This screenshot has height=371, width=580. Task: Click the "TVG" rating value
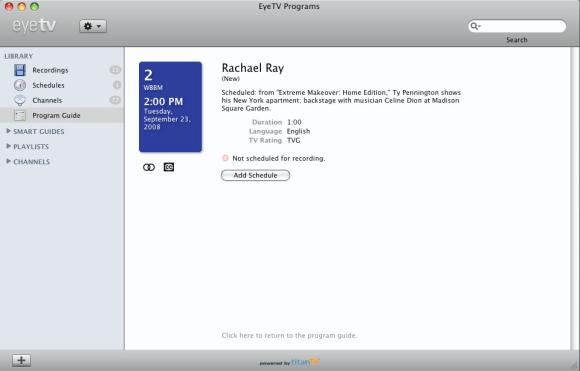(x=294, y=140)
